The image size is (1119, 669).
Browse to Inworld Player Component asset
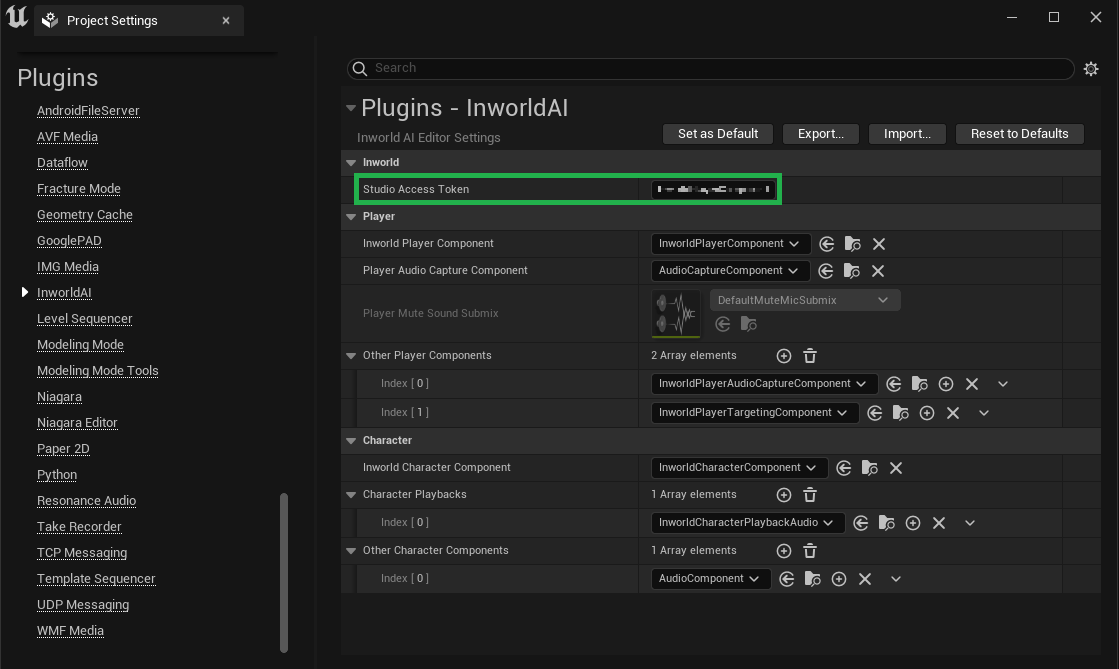852,244
